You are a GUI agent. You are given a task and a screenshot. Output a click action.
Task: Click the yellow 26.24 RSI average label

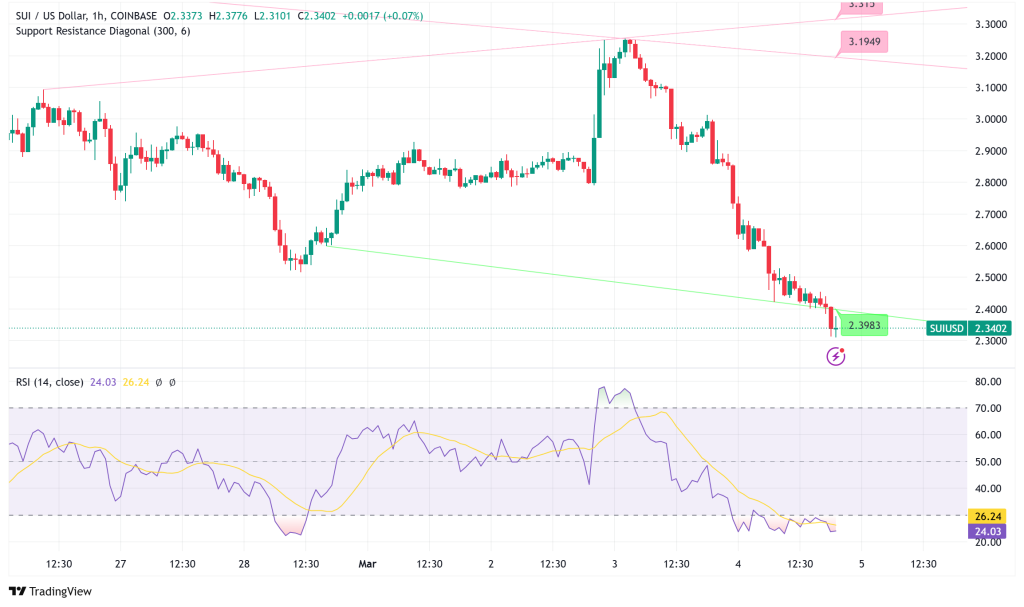(x=988, y=516)
